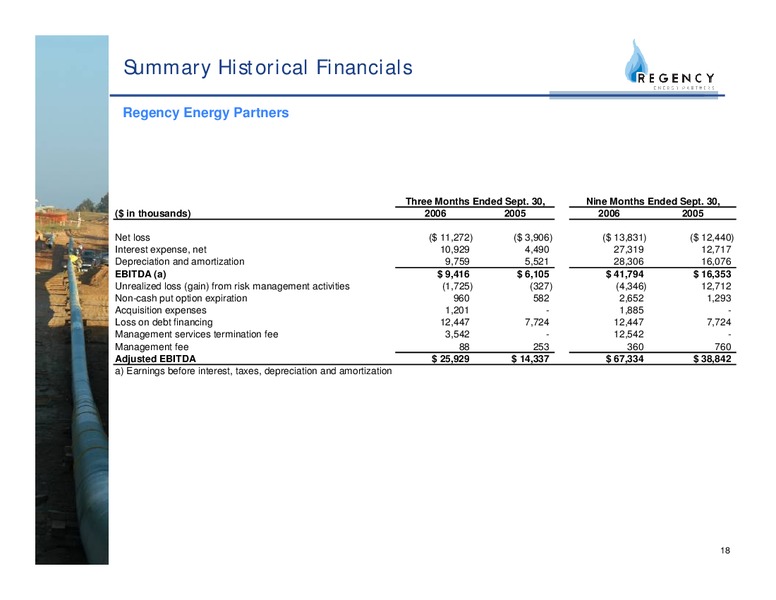776x600 pixels.
Task: Select the net loss value ($ 3,906)
Action: coord(533,238)
